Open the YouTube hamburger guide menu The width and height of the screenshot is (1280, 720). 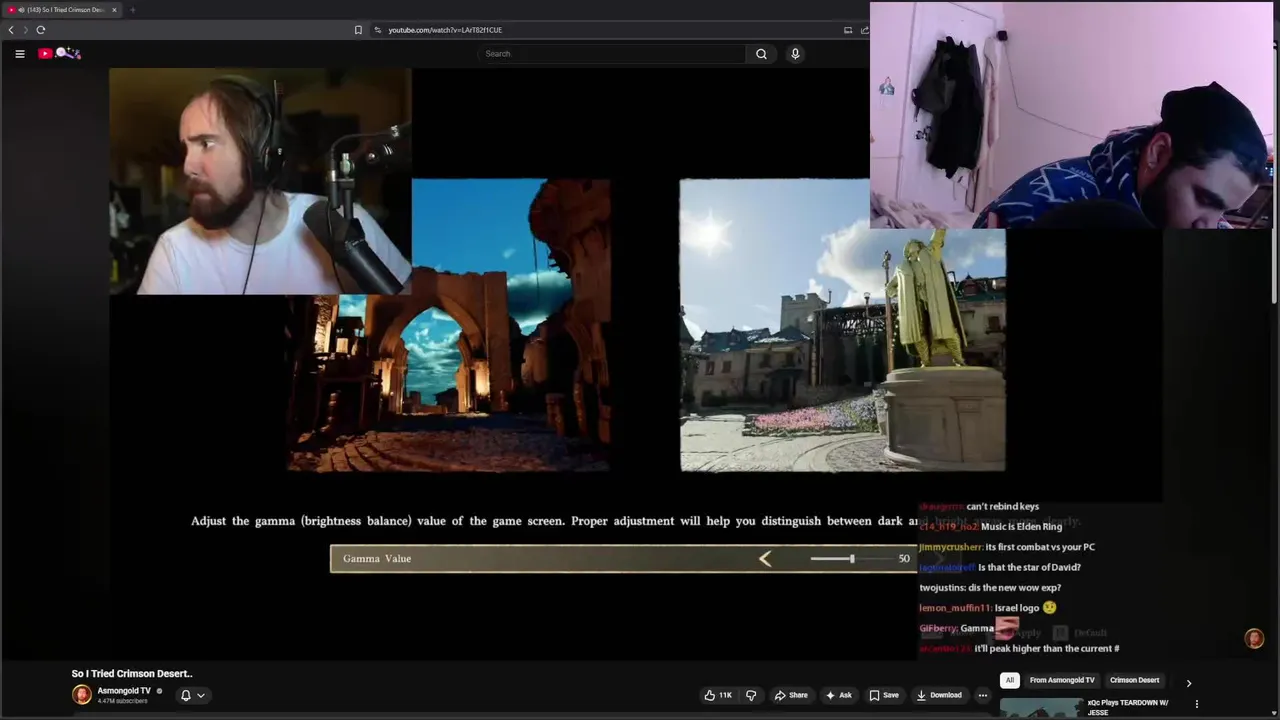[x=20, y=54]
